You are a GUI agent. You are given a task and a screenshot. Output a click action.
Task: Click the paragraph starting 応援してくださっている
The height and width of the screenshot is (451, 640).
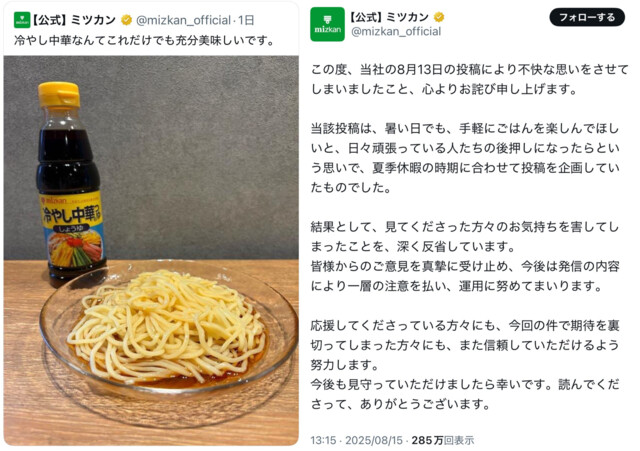pyautogui.click(x=465, y=345)
